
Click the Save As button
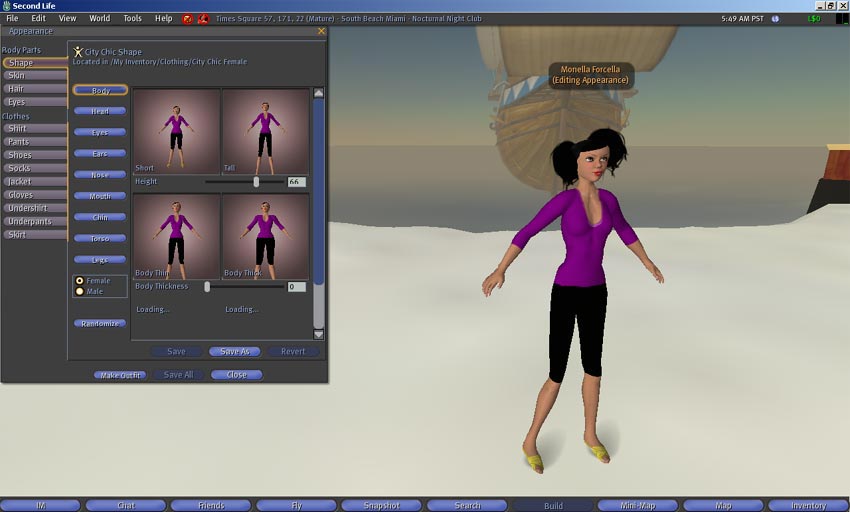[x=234, y=352]
